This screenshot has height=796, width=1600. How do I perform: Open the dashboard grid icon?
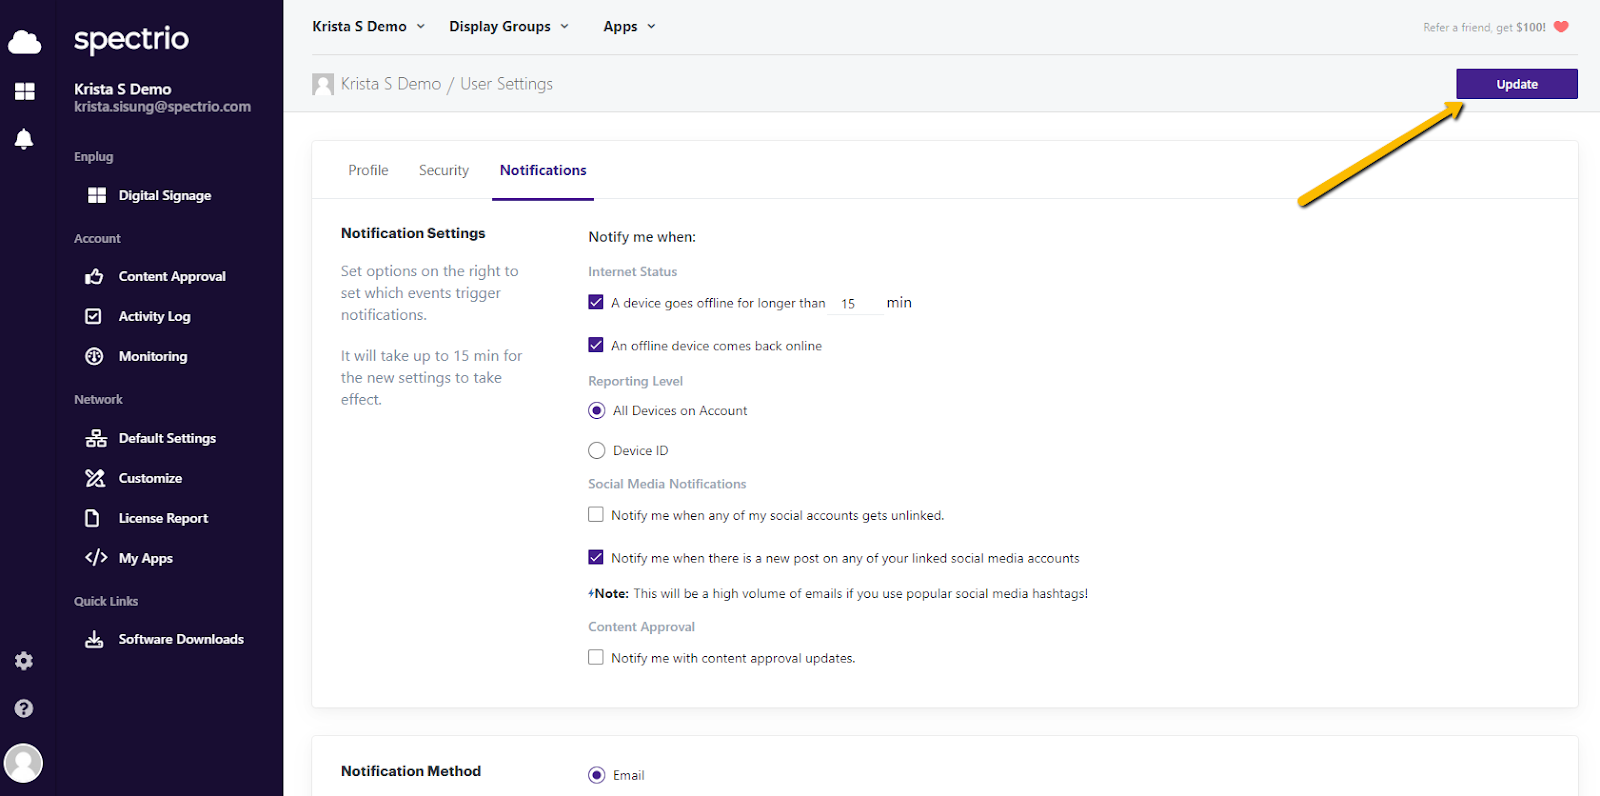pyautogui.click(x=25, y=91)
